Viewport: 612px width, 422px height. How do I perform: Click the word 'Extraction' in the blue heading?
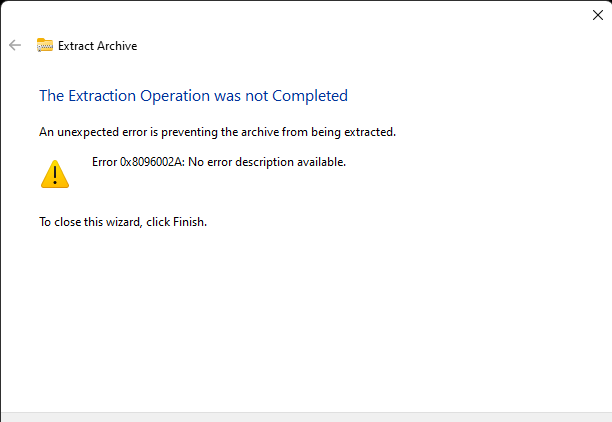[x=102, y=96]
